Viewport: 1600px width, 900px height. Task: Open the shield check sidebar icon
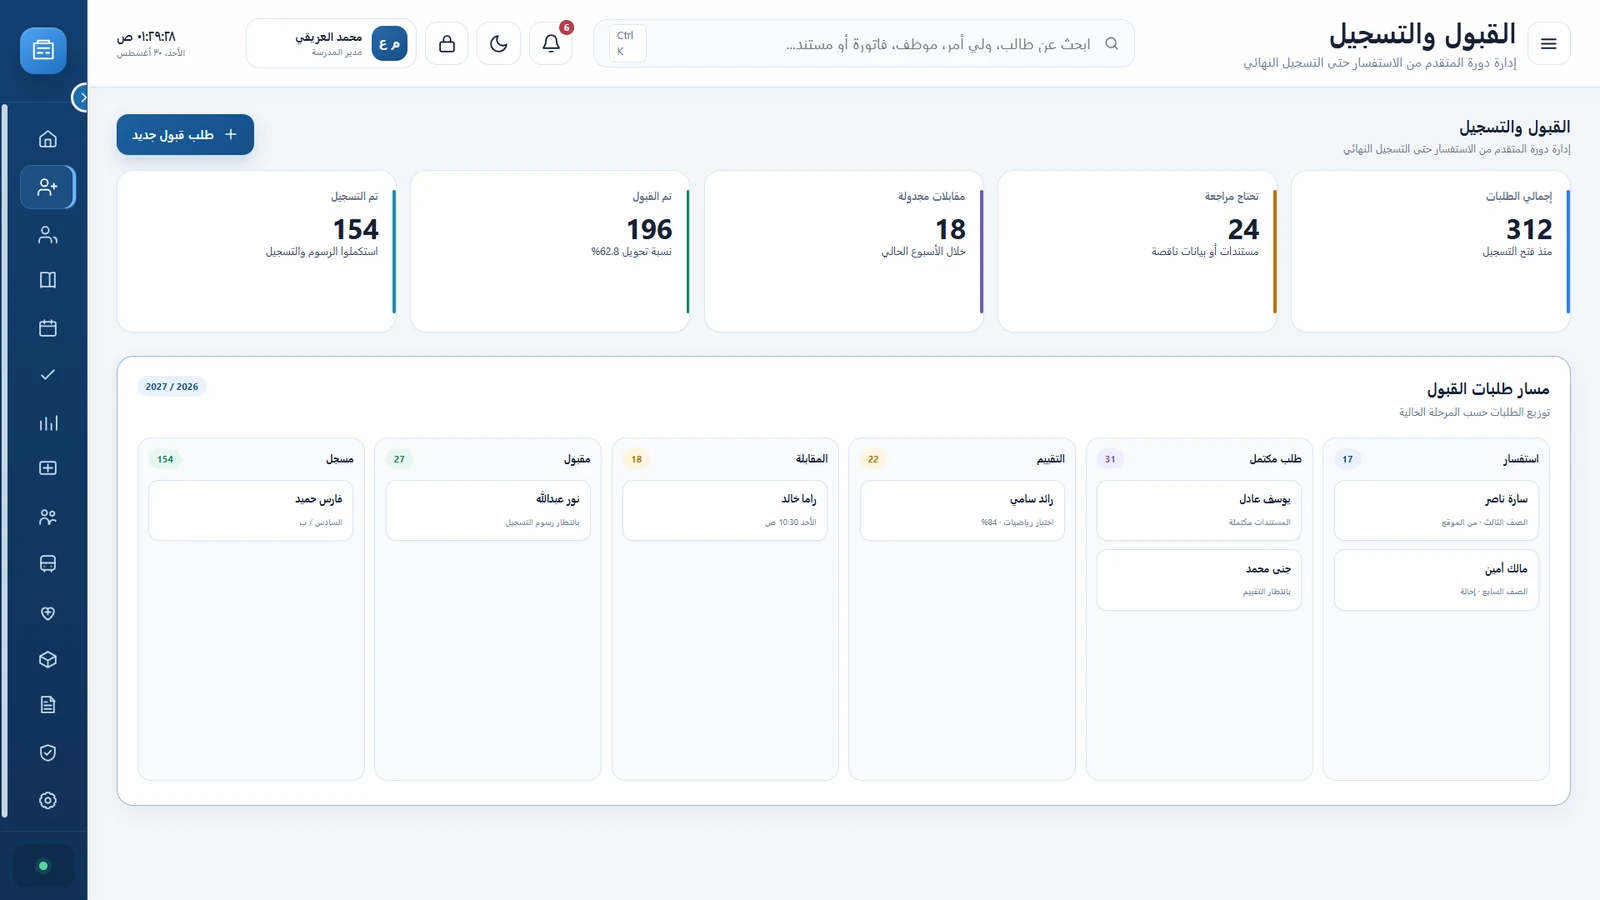pos(47,753)
